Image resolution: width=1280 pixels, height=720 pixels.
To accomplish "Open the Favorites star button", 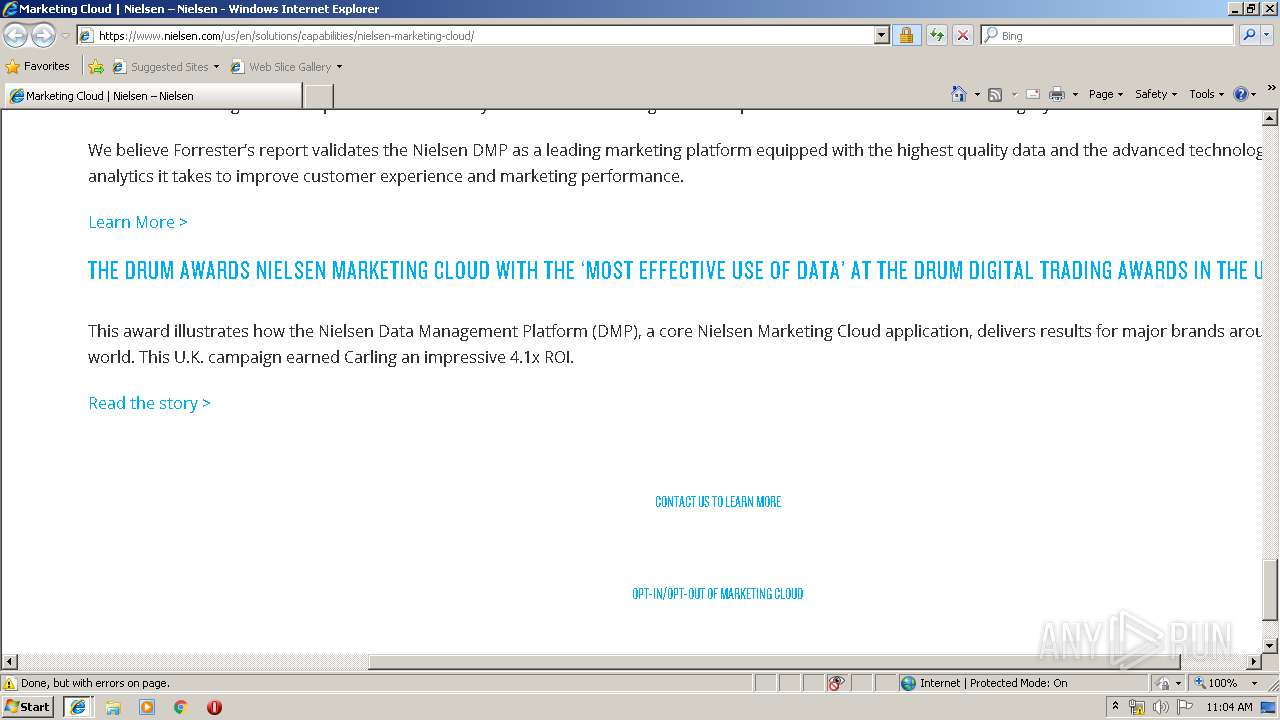I will [38, 67].
